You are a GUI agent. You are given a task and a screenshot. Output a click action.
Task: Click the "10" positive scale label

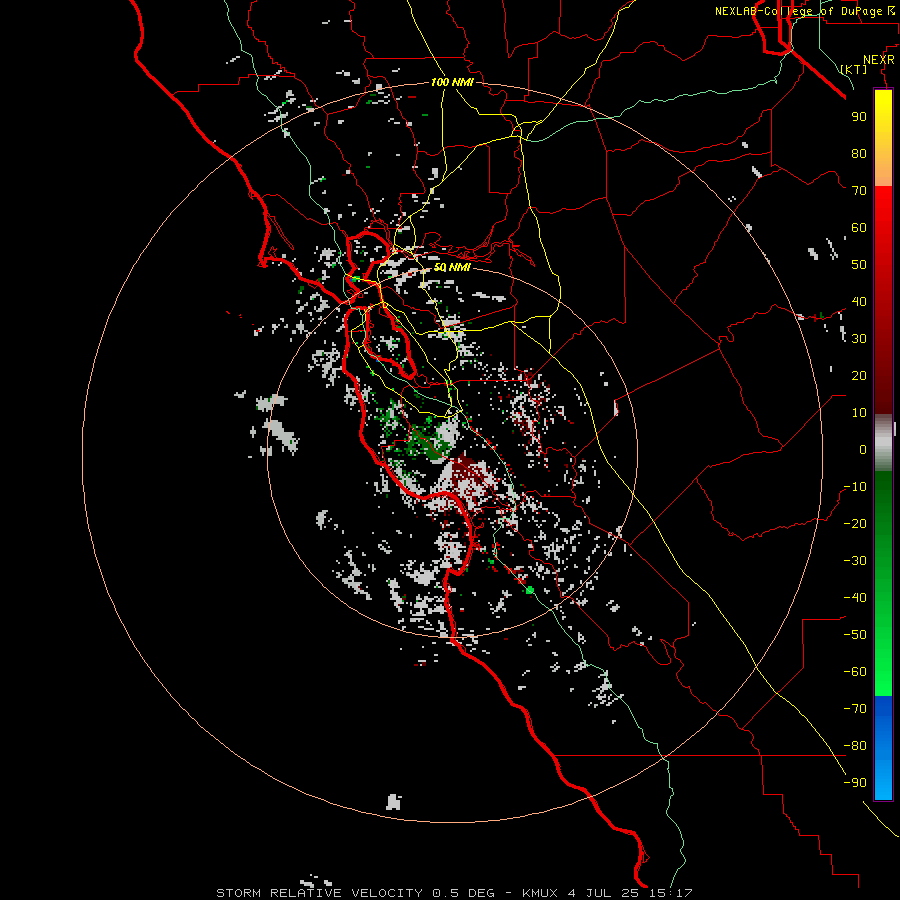click(859, 413)
